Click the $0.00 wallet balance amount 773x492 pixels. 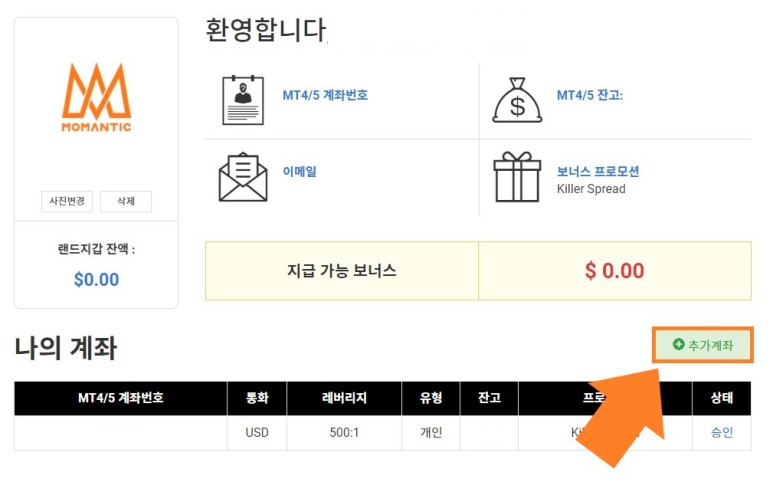tap(97, 280)
